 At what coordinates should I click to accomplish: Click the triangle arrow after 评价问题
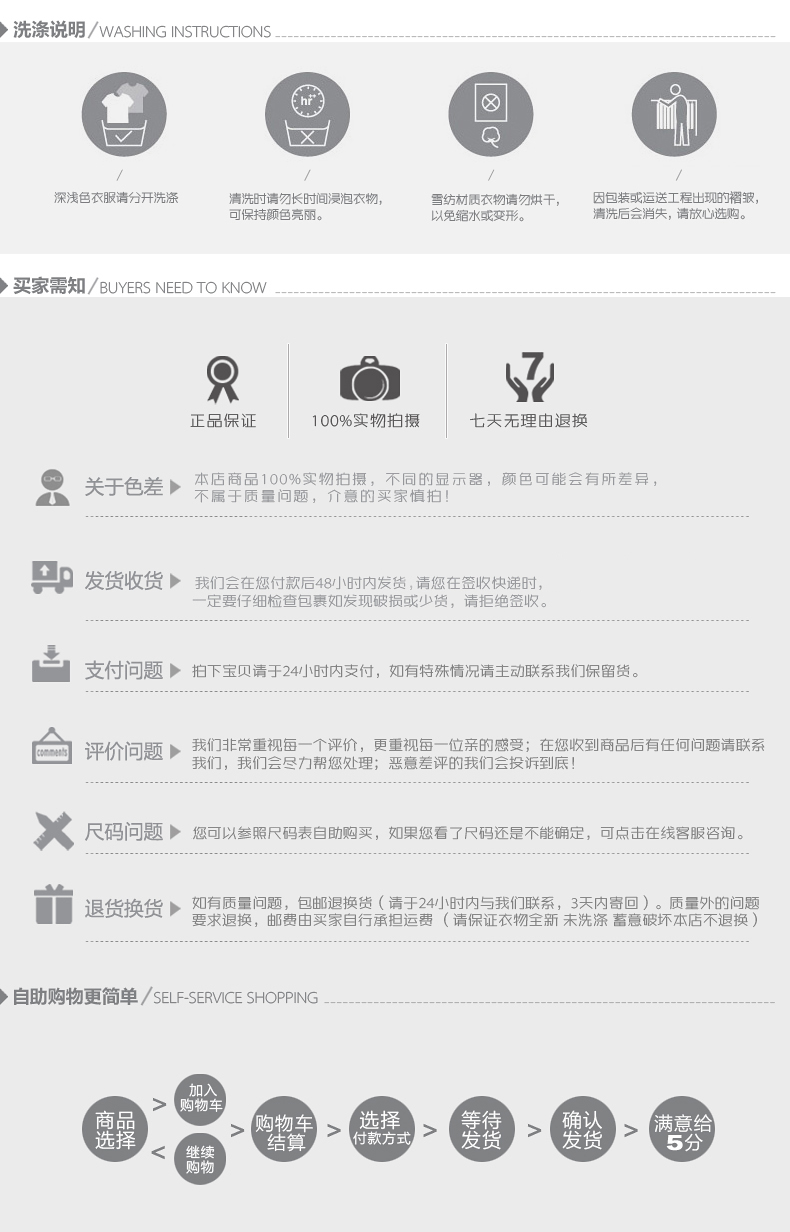tap(176, 752)
